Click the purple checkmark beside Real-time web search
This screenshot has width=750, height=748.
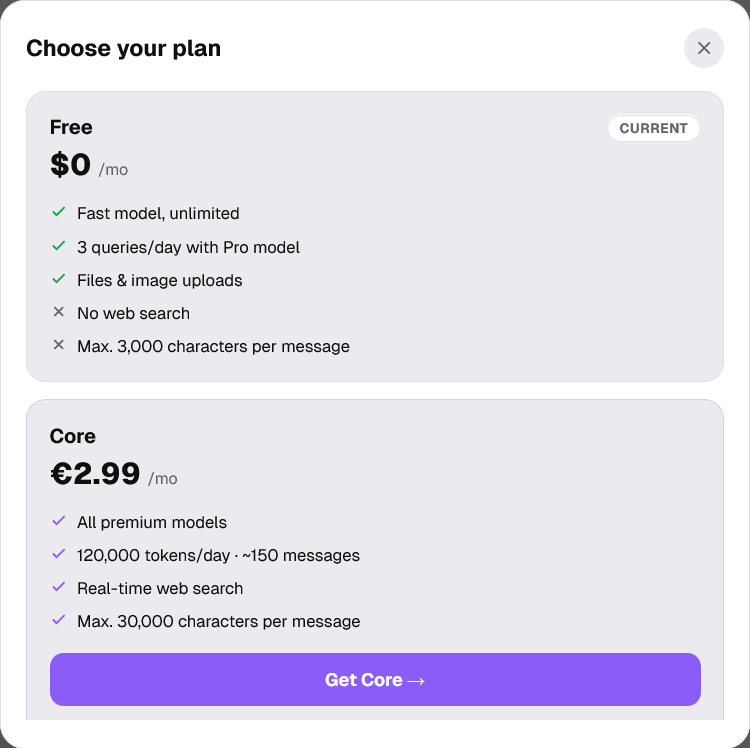[x=59, y=588]
